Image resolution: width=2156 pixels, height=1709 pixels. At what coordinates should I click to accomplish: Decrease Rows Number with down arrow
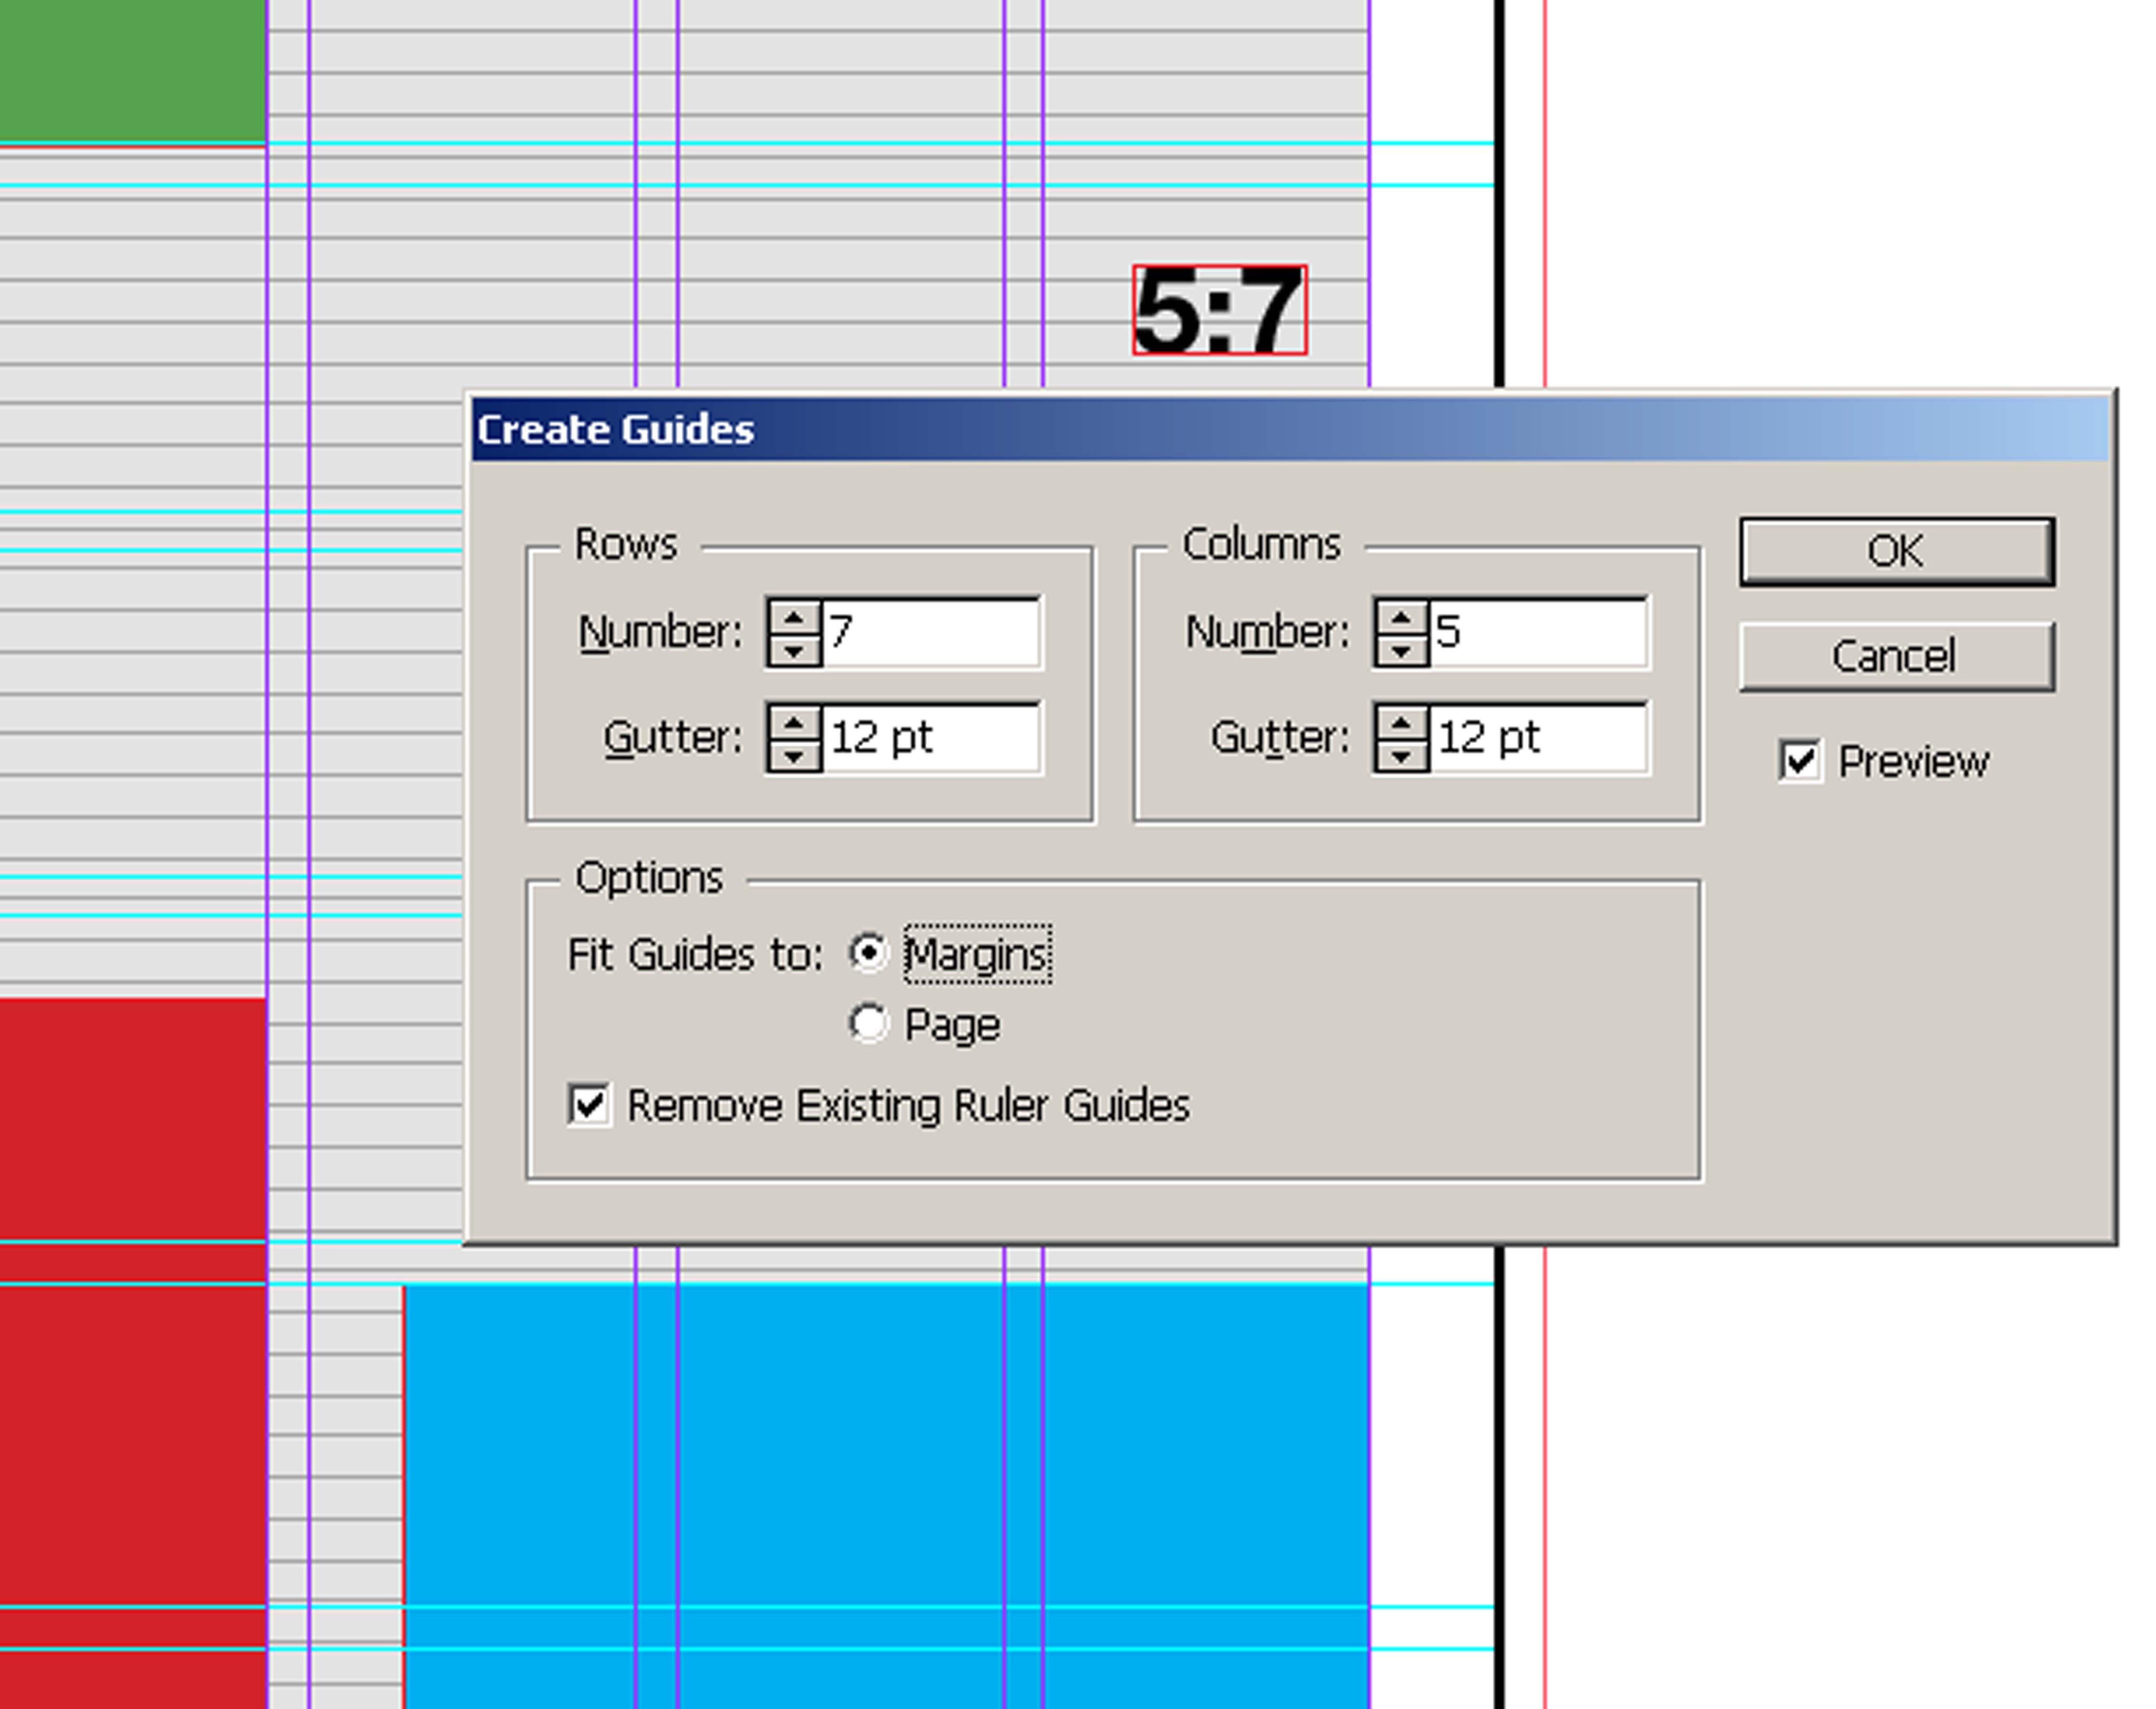(x=794, y=650)
